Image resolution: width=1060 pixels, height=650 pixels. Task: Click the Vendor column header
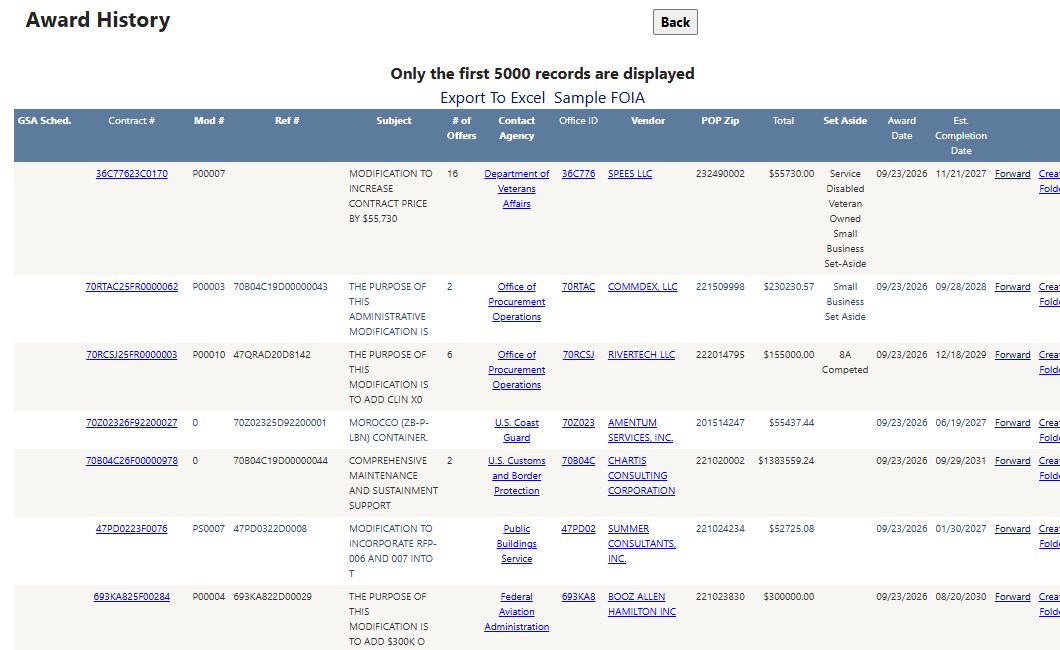point(648,121)
